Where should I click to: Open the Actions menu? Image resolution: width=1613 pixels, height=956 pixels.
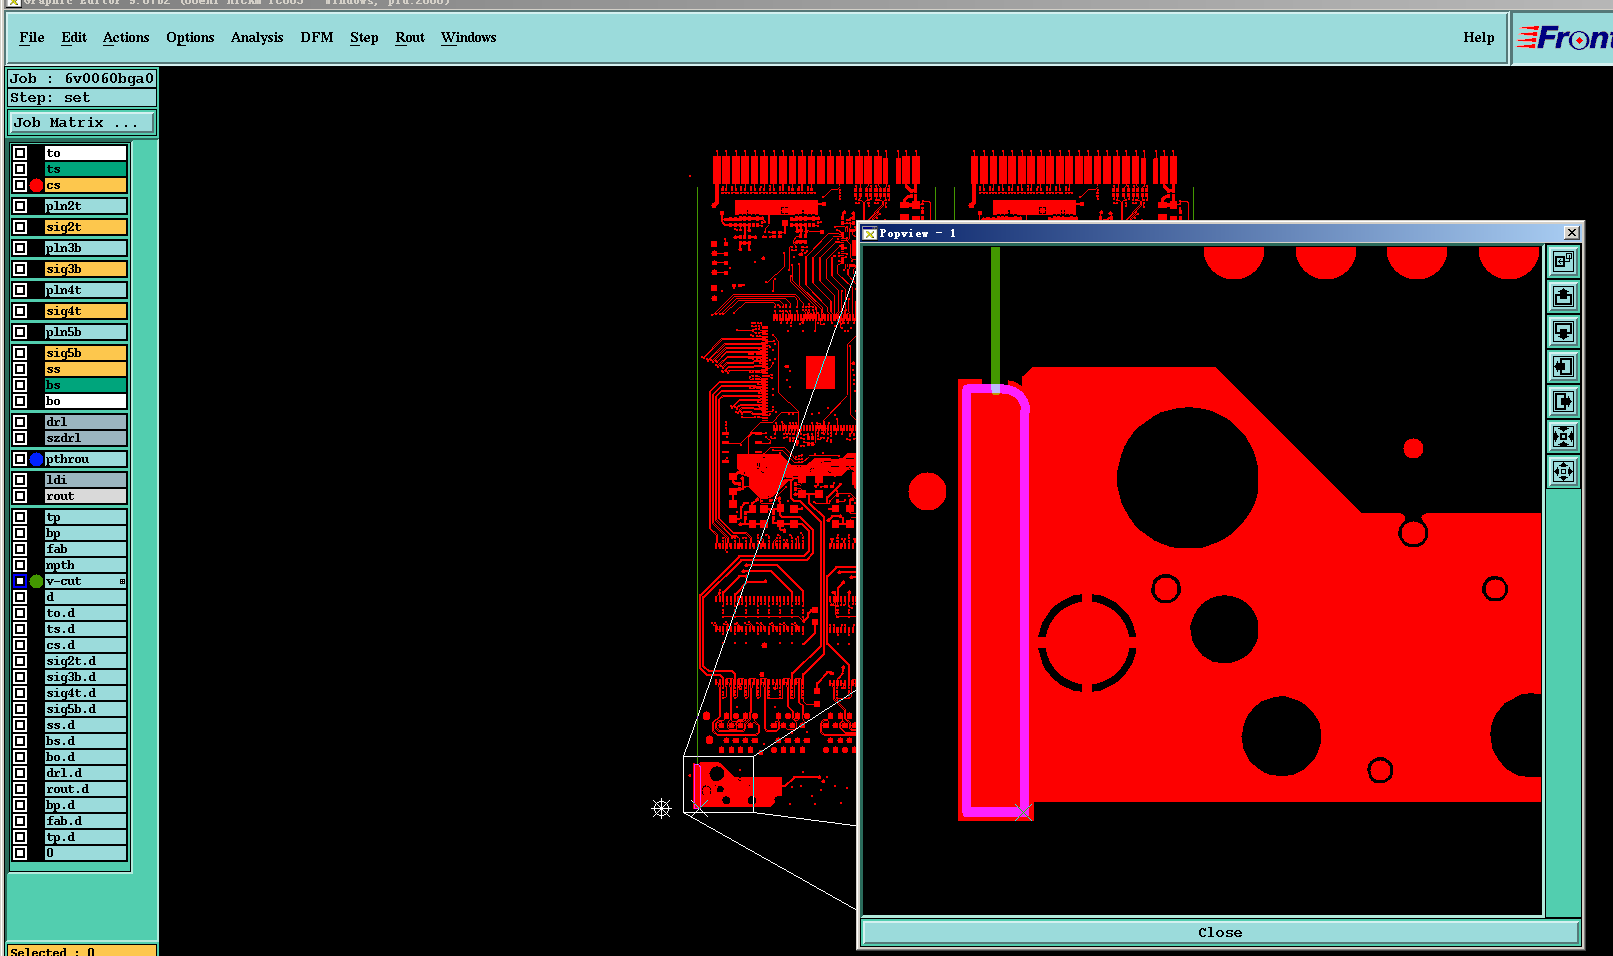tap(126, 38)
